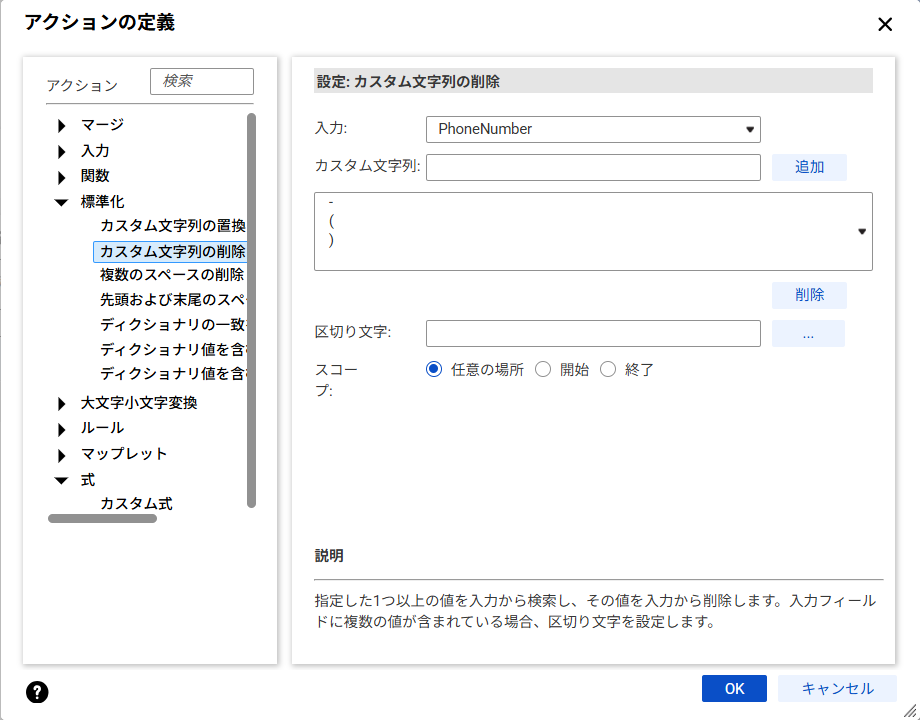Select 先頭および末尾のスペ action
Screen dimensions: 920x720
172,300
